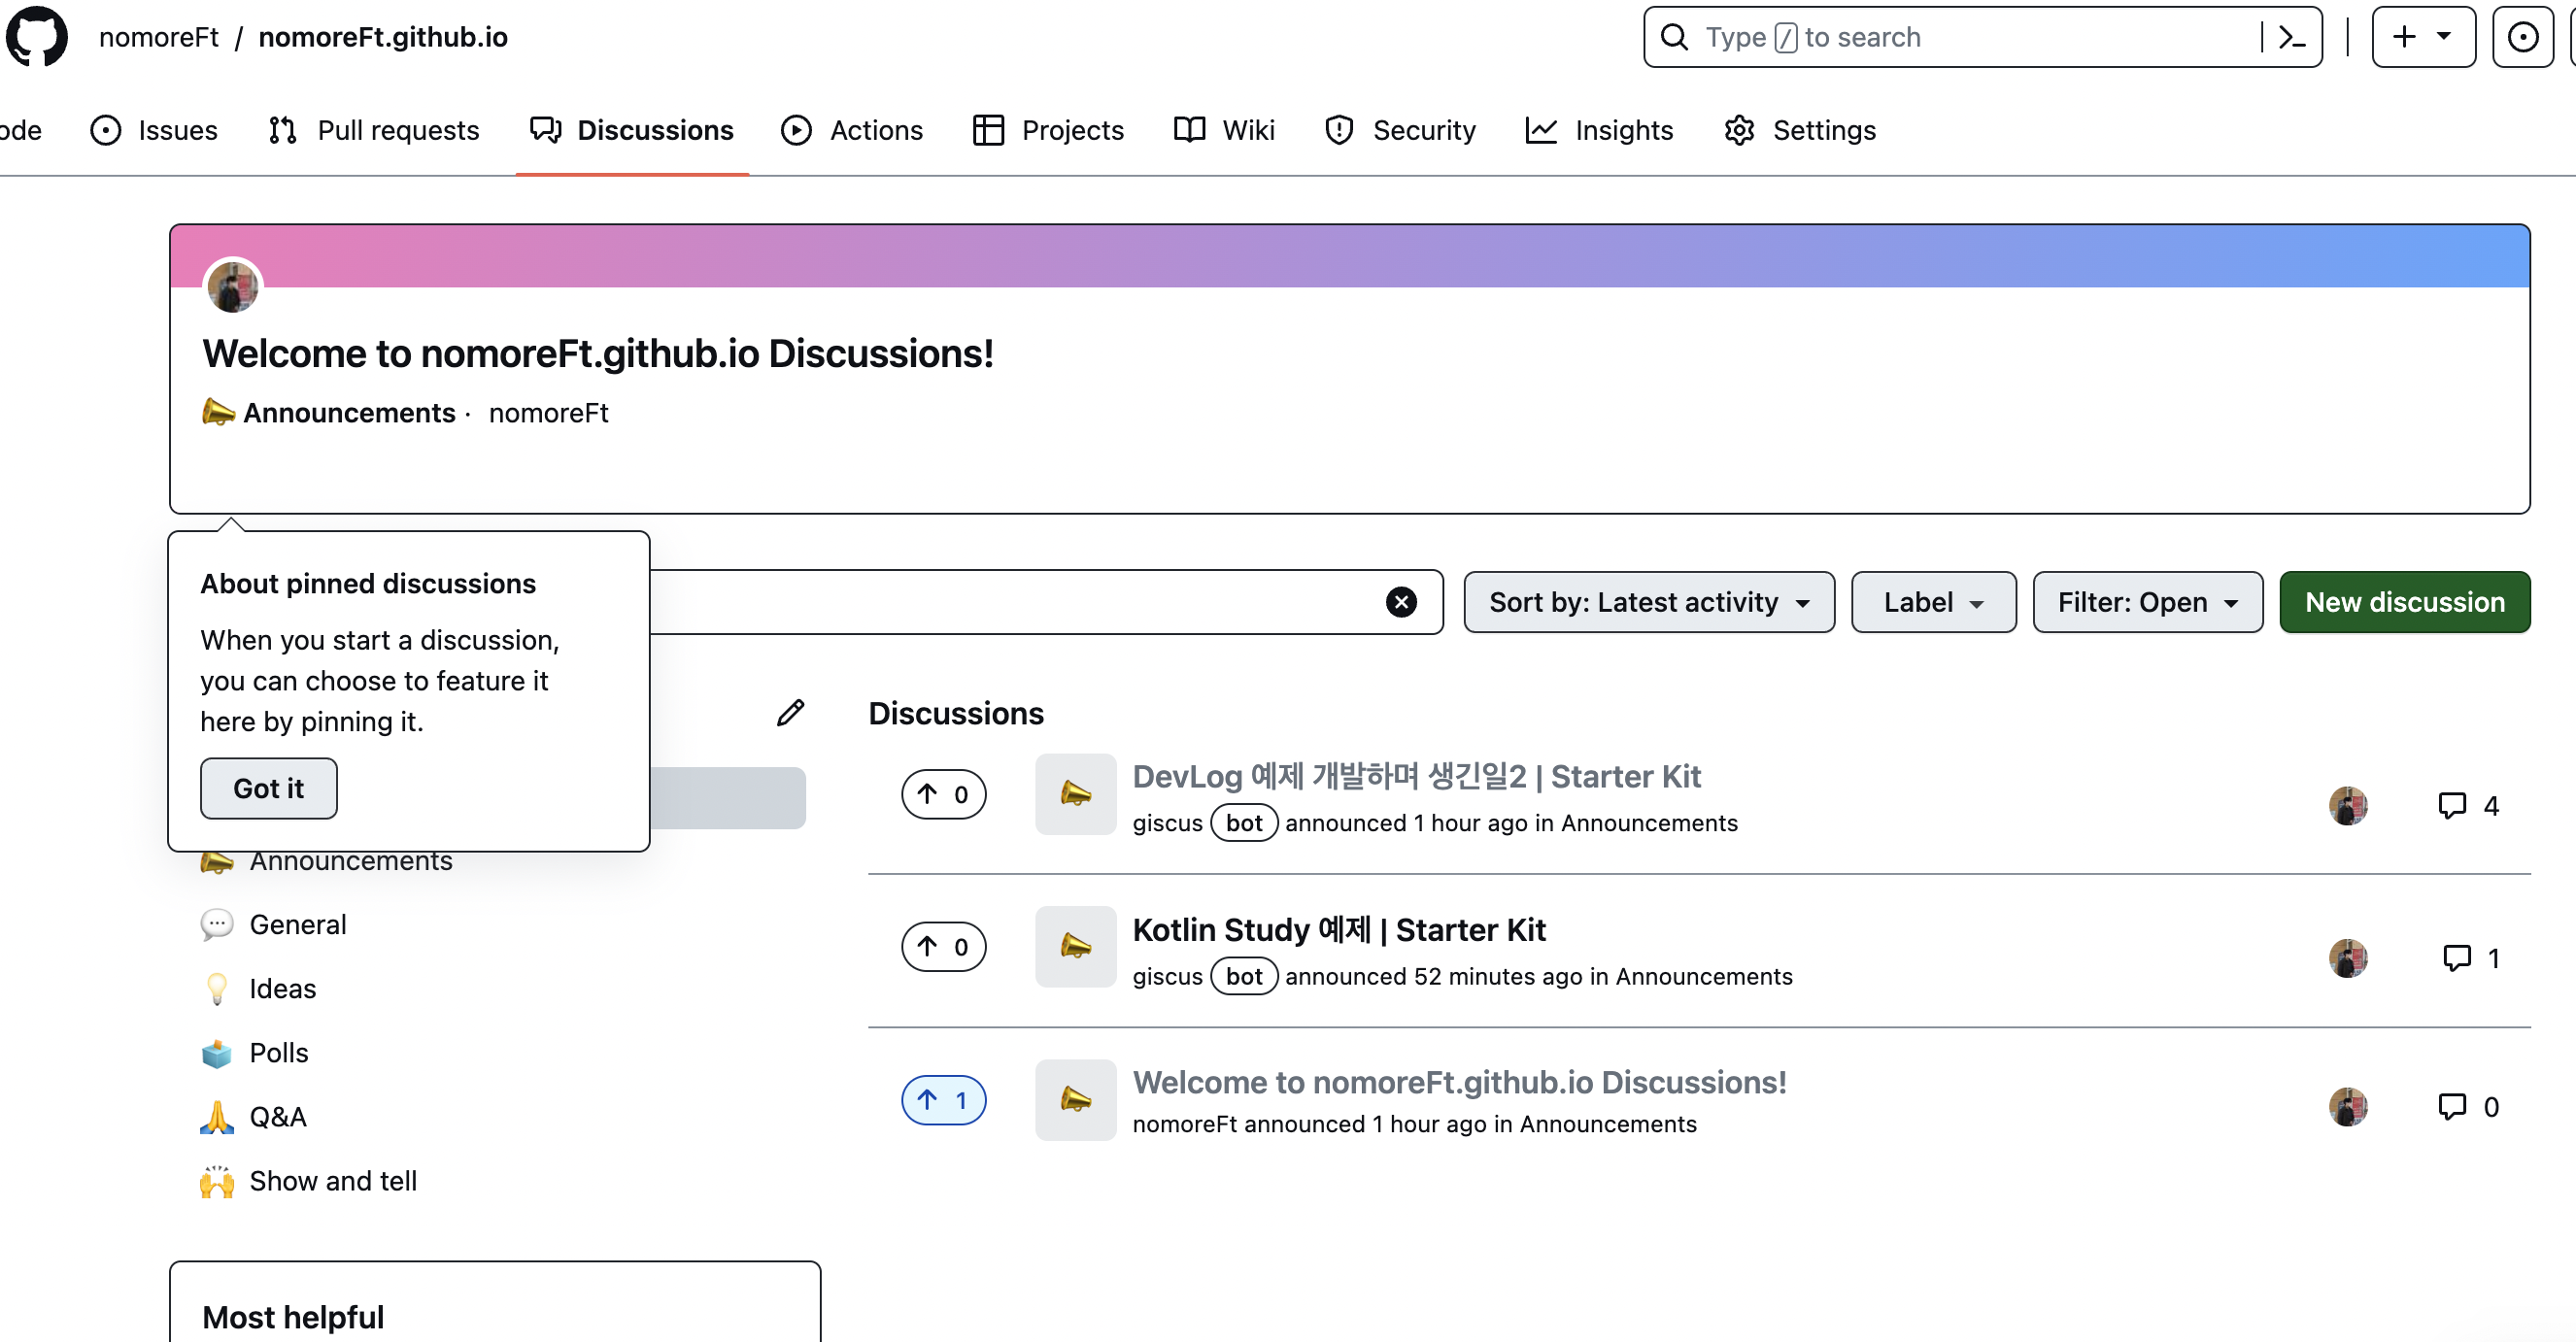The height and width of the screenshot is (1342, 2576).
Task: Open the Filter: Open dropdown
Action: click(x=2147, y=602)
